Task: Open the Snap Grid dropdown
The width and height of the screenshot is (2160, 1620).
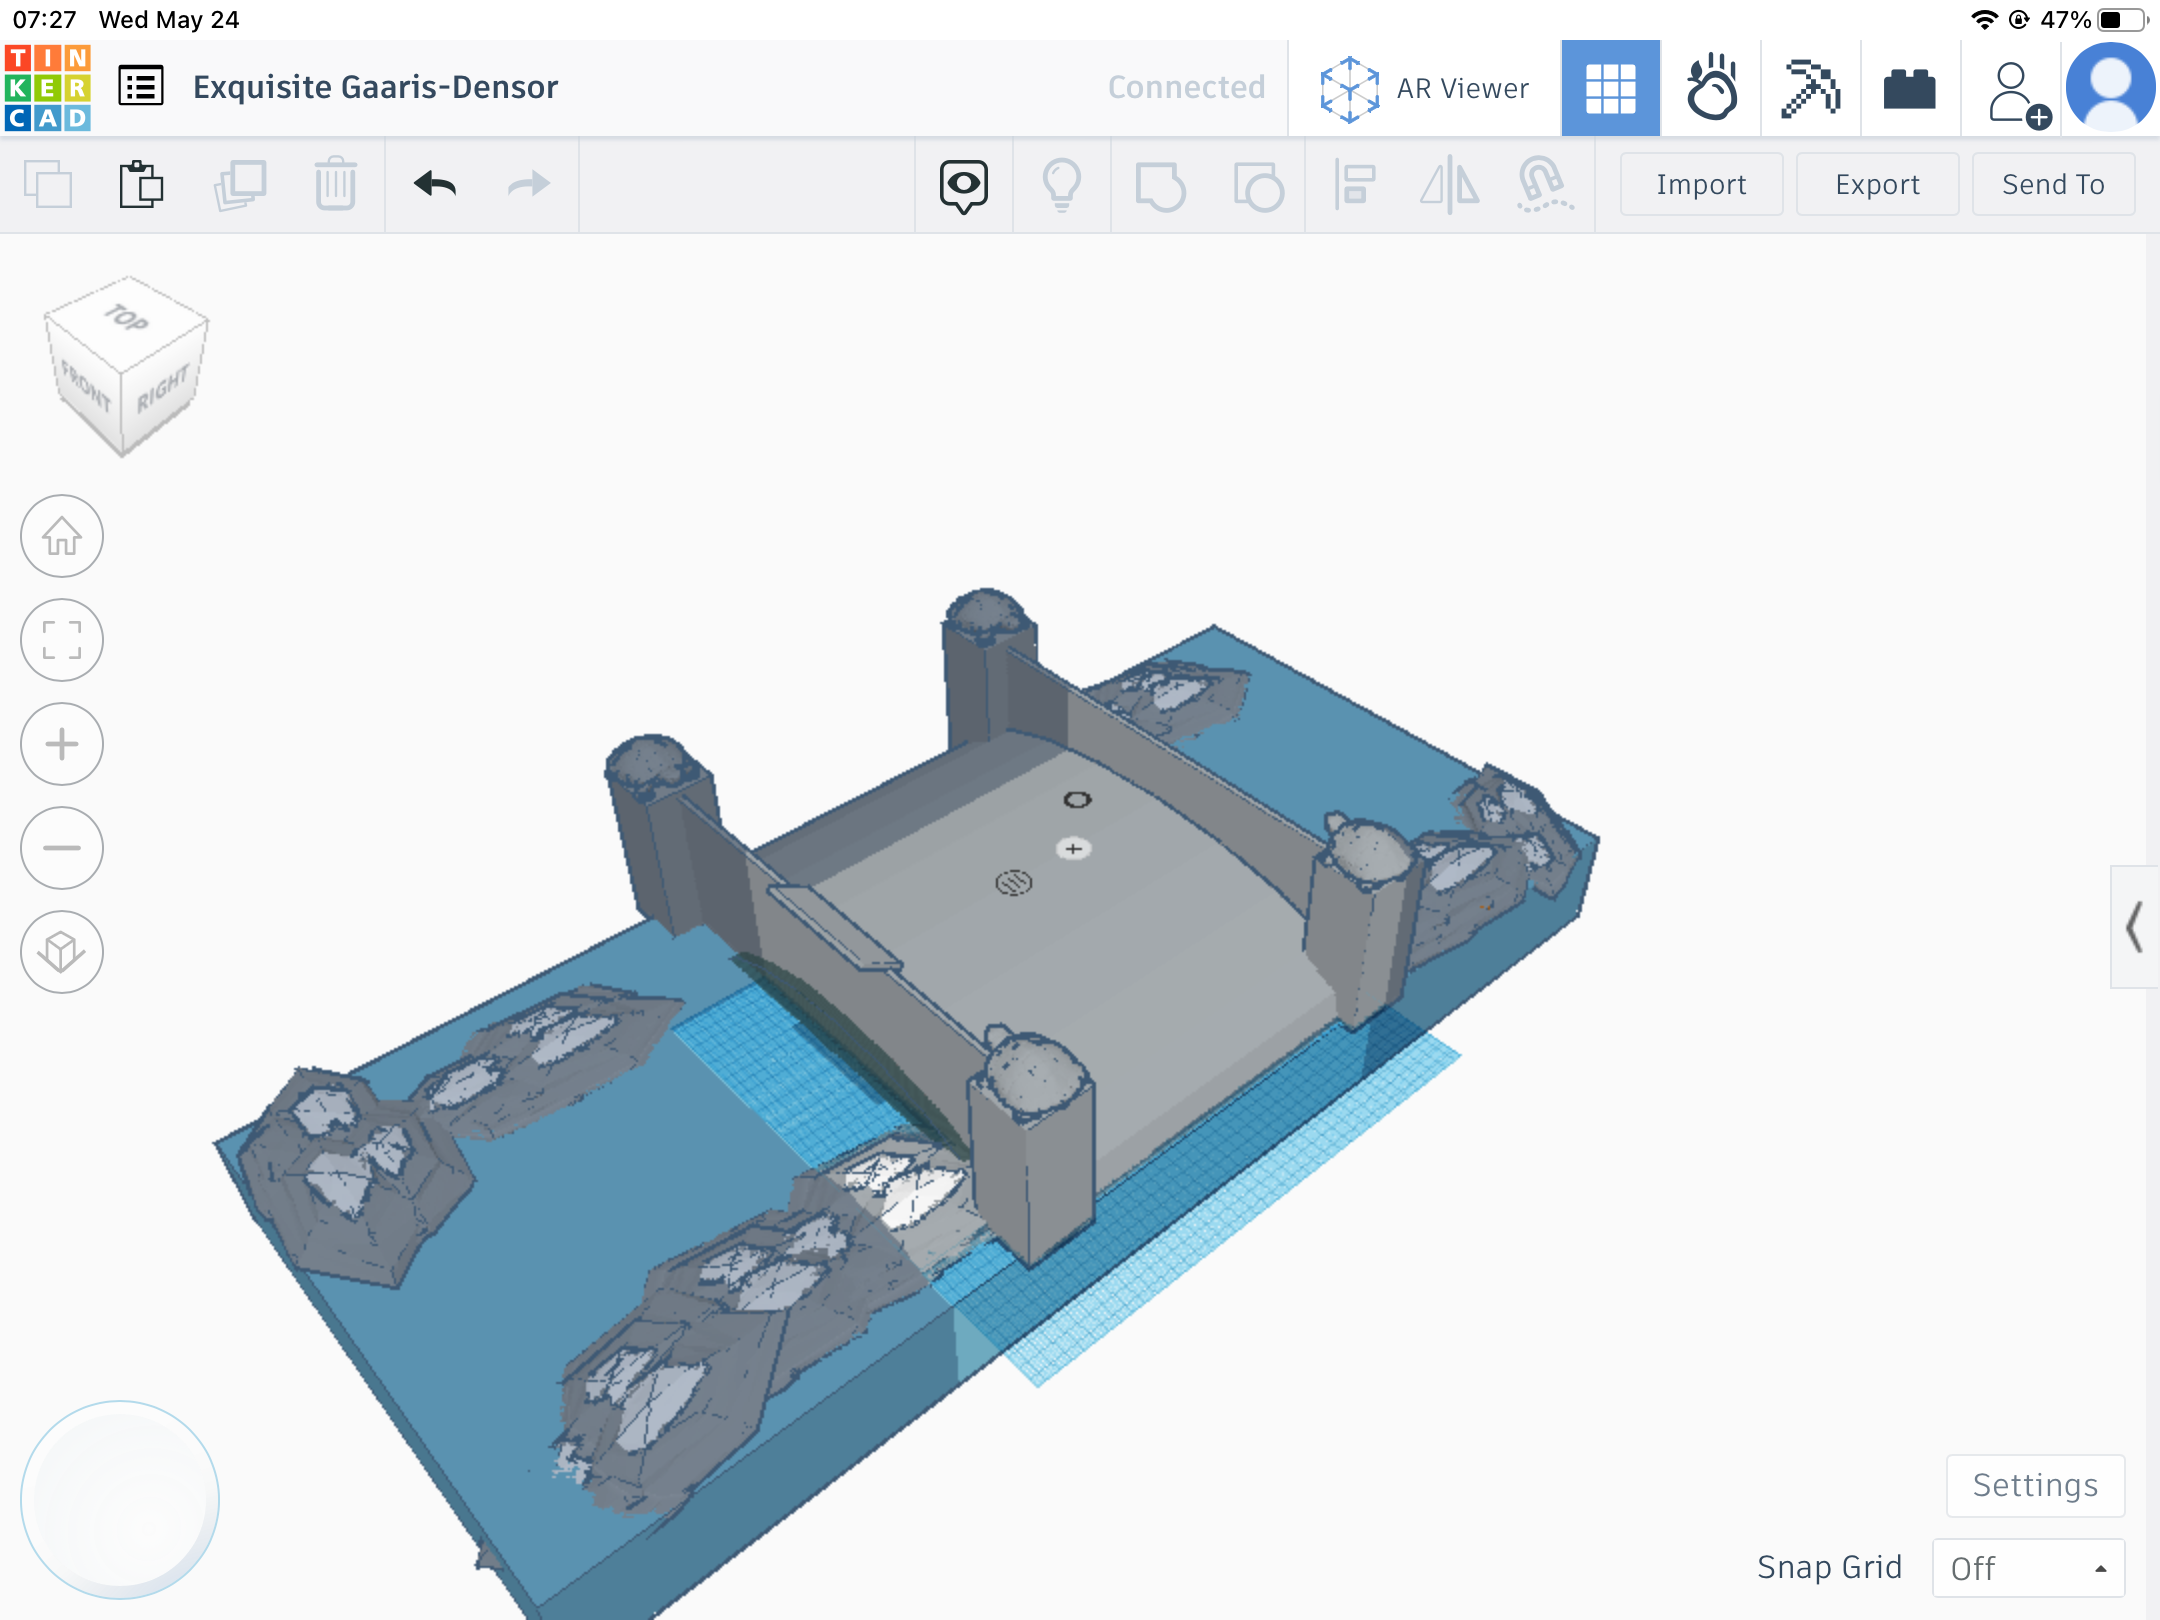Action: click(2027, 1567)
